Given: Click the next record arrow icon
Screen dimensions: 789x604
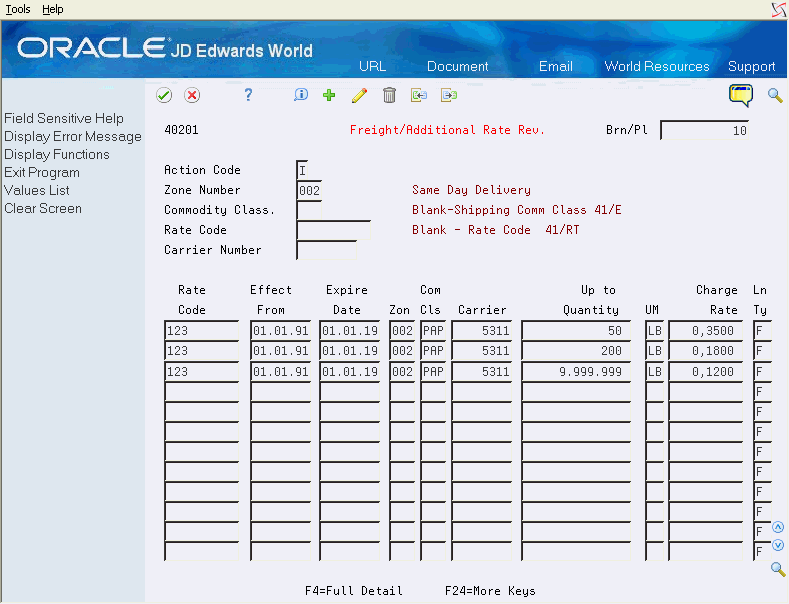Looking at the screenshot, I should 449,95.
